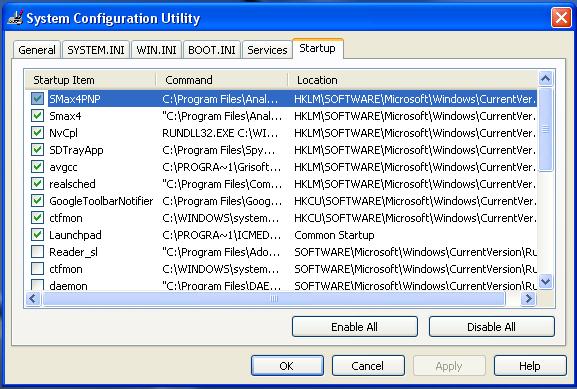
Task: Enable the Reader_sl startup checkbox
Action: tap(37, 251)
